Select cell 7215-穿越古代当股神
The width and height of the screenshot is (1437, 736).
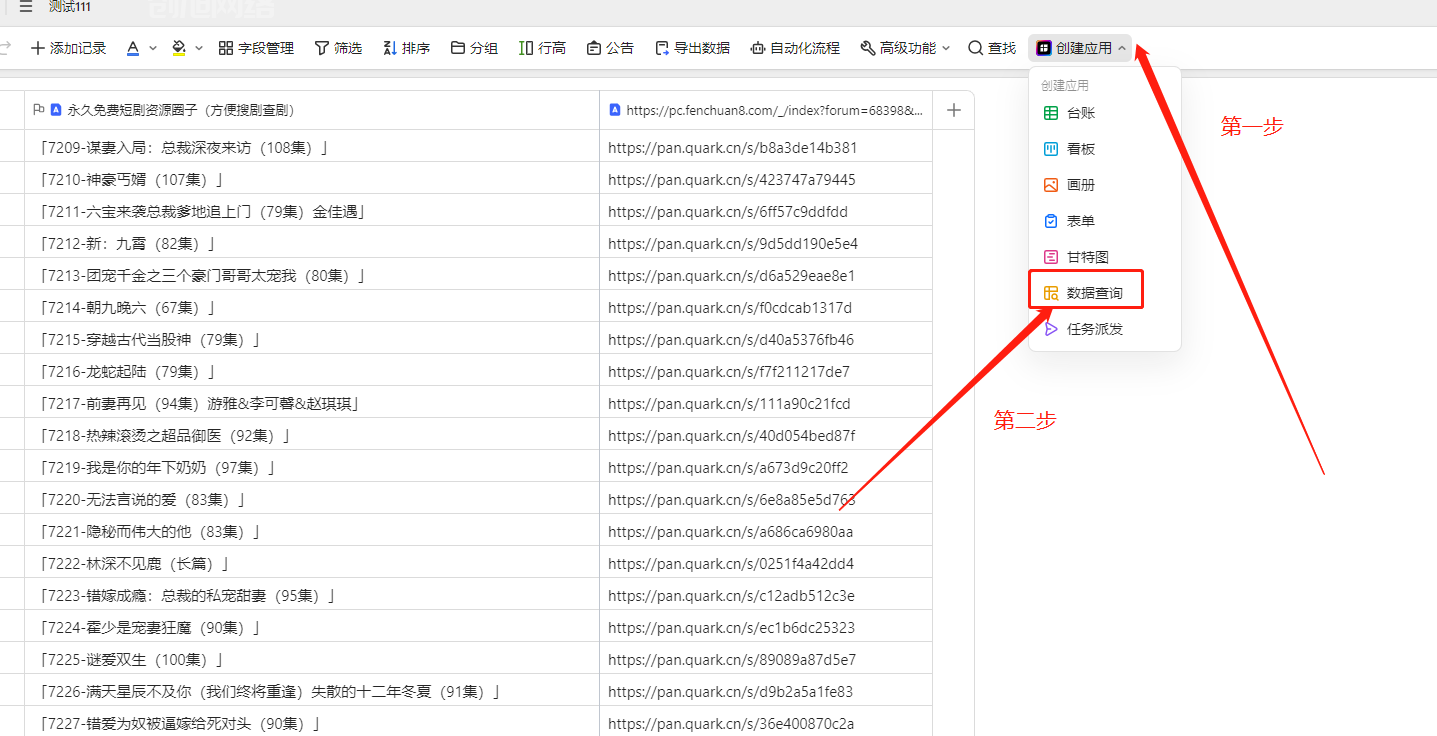coord(312,340)
